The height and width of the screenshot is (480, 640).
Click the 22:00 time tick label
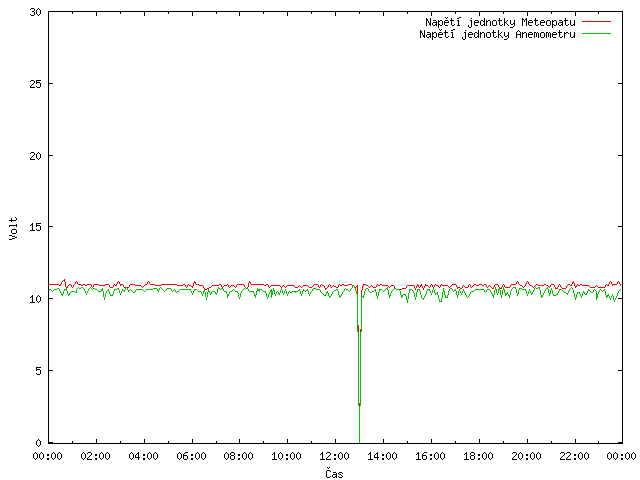[x=574, y=456]
